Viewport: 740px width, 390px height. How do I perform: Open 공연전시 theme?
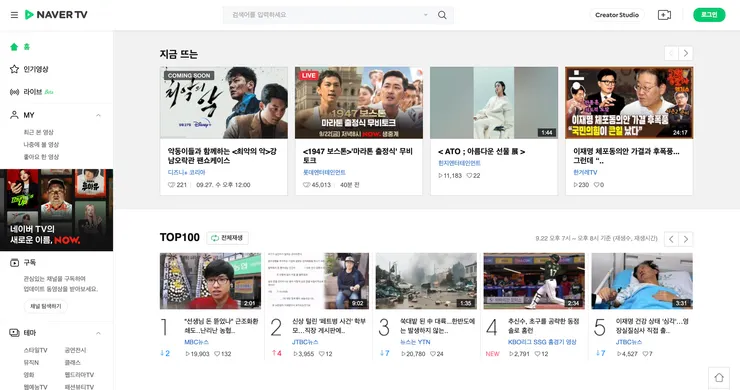(x=76, y=350)
